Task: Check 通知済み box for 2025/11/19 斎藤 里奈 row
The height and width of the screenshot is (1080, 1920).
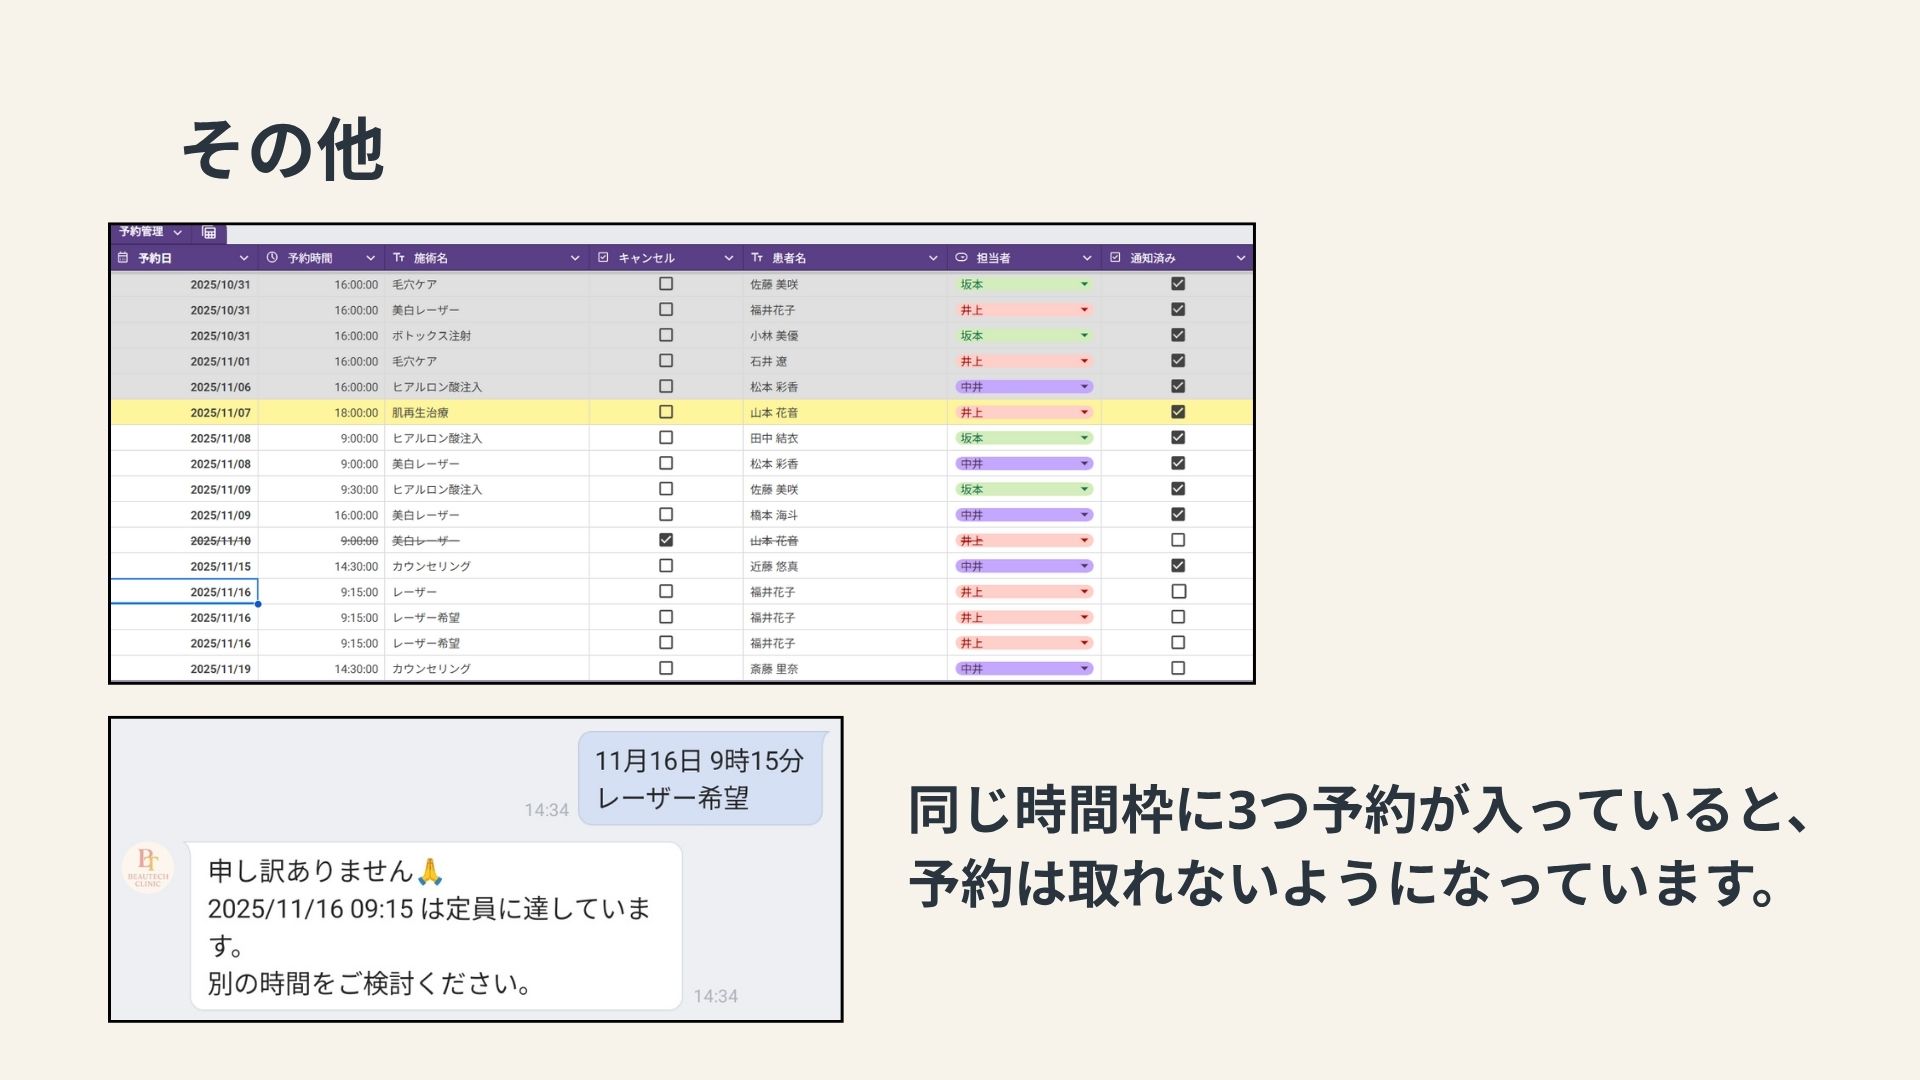Action: click(x=1178, y=668)
